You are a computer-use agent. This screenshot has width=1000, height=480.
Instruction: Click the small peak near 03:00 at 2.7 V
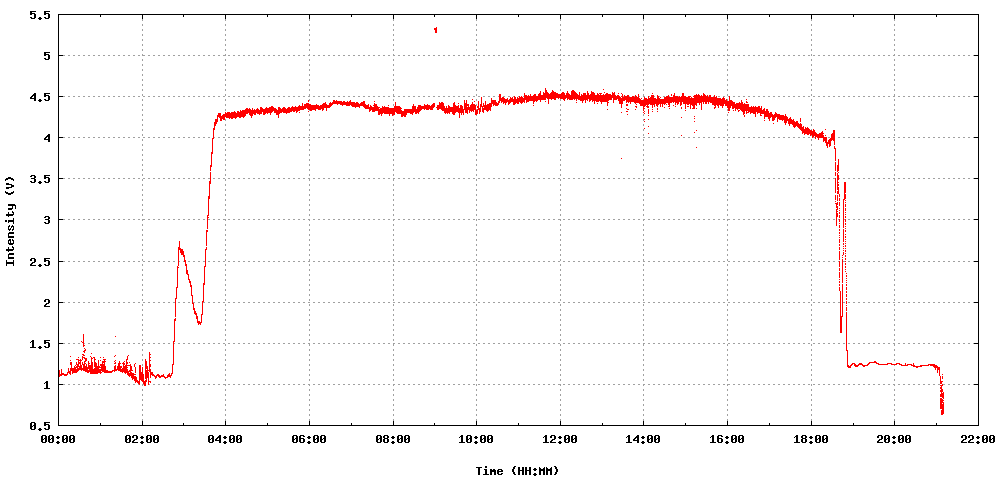(x=180, y=245)
